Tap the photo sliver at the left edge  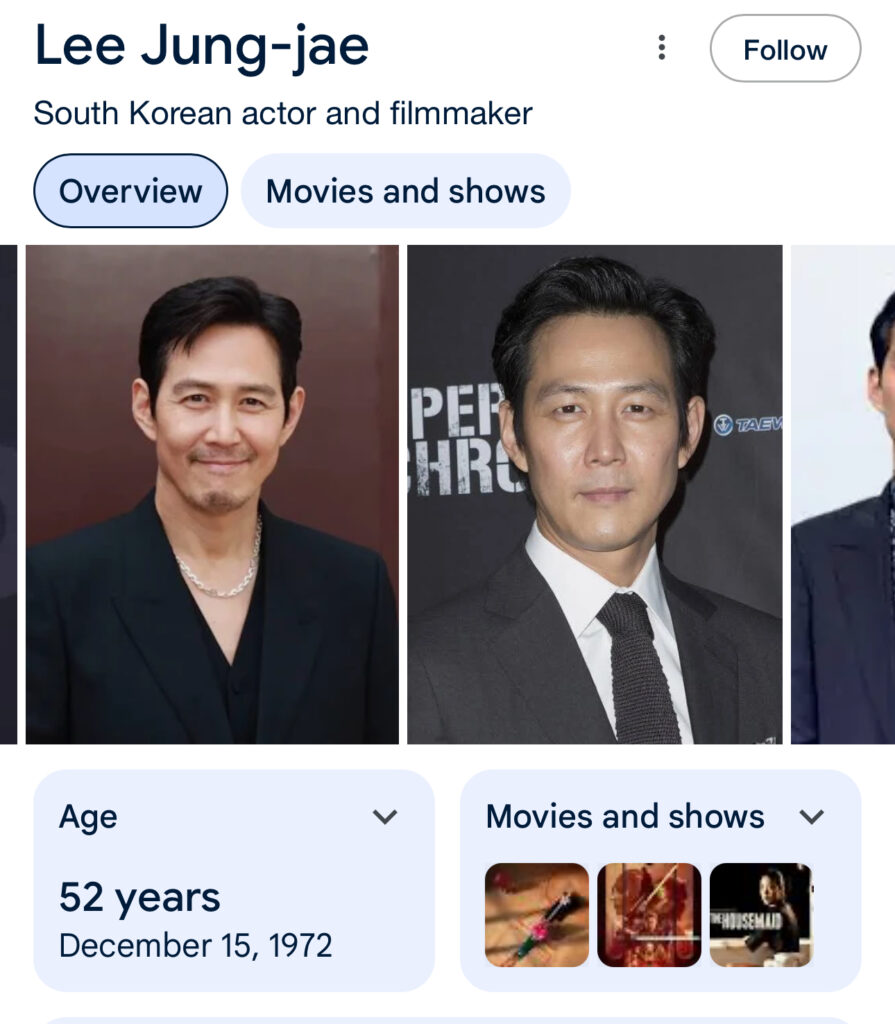click(8, 495)
